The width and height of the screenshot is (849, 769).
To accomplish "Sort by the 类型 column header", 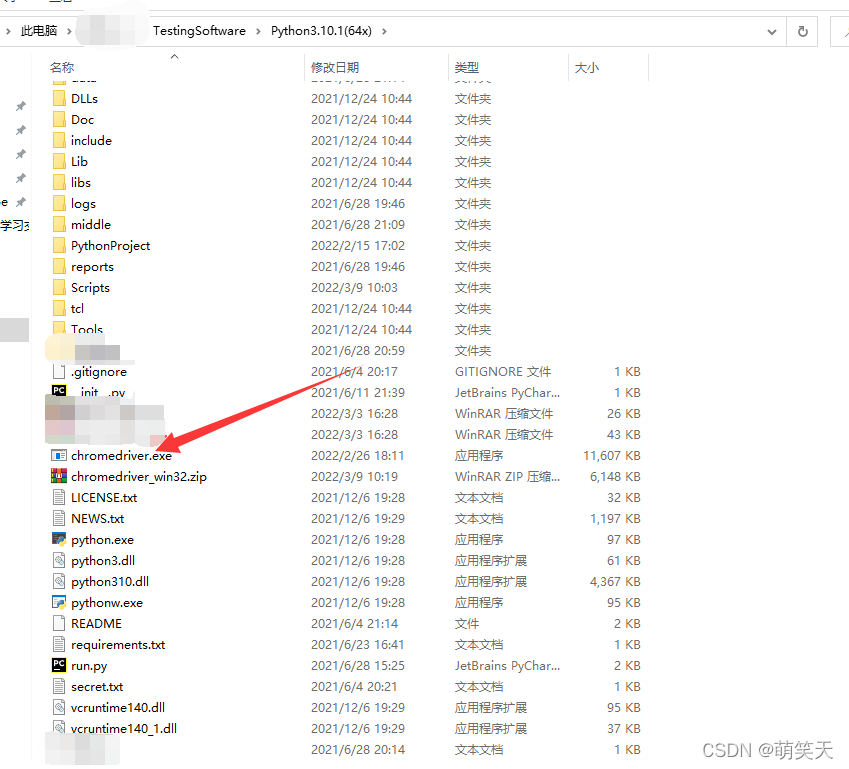I will coord(467,68).
